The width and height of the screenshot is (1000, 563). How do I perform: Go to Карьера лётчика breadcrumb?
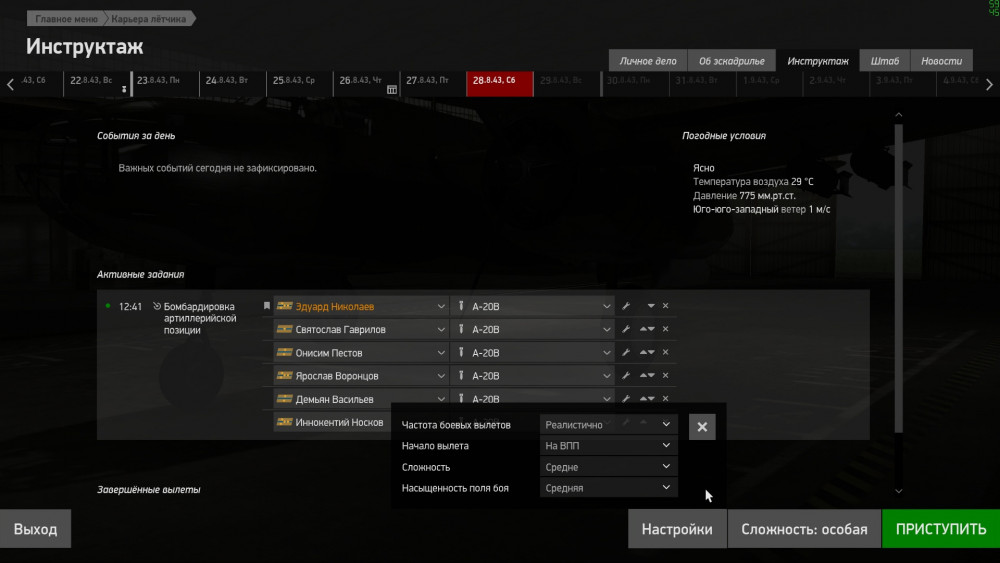149,18
